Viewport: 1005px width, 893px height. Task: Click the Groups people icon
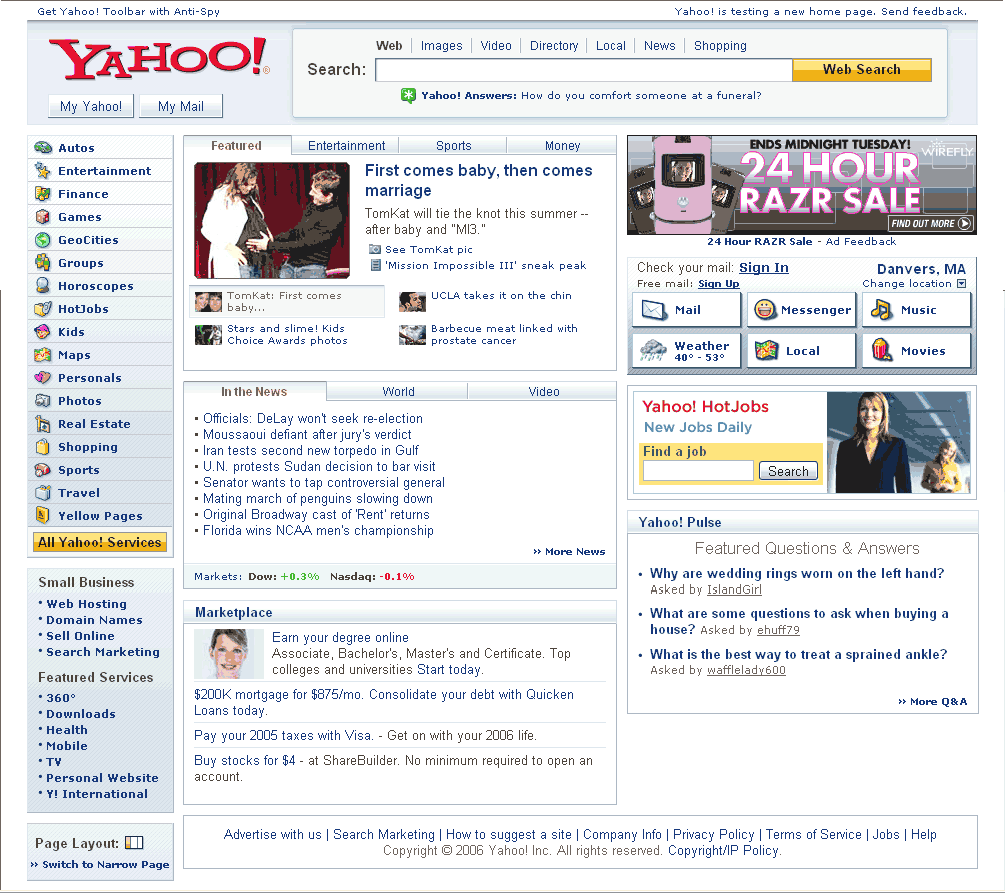point(43,262)
